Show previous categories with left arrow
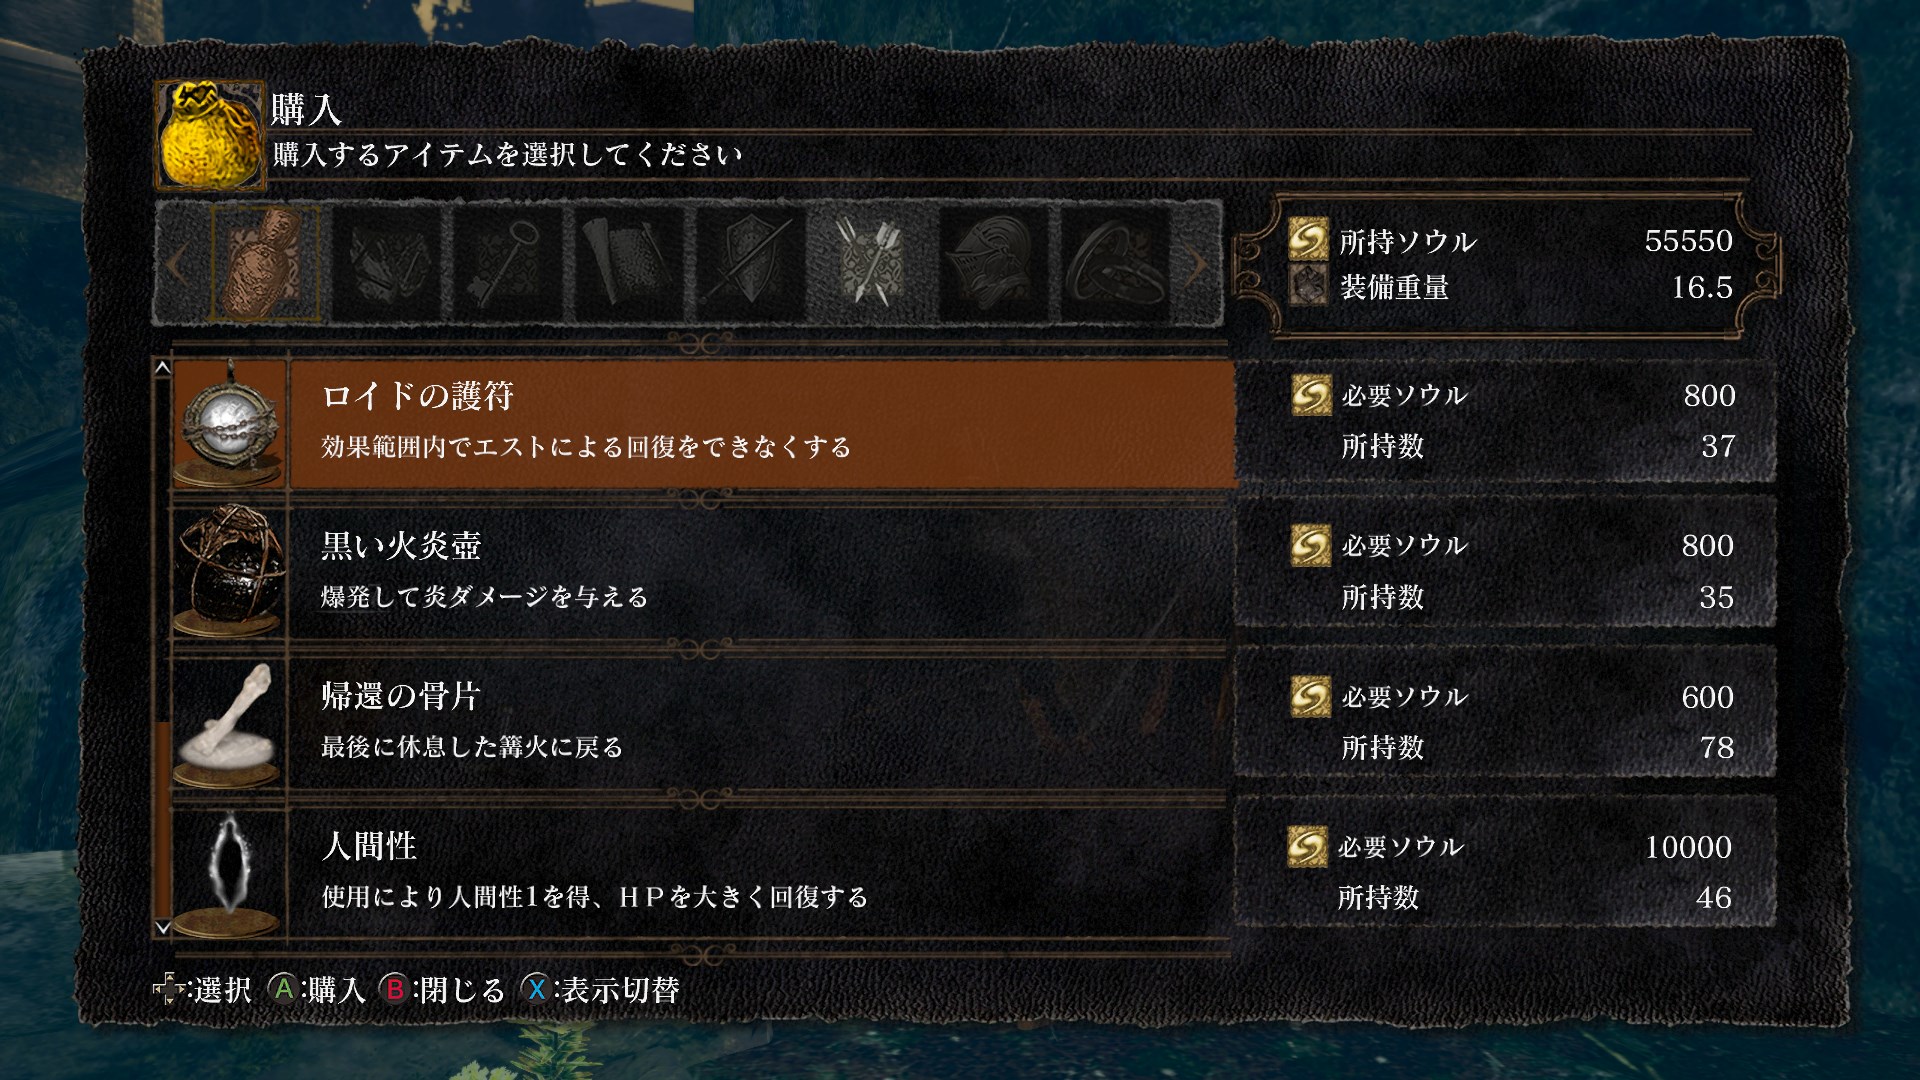Screen dimensions: 1920x1080 point(177,264)
